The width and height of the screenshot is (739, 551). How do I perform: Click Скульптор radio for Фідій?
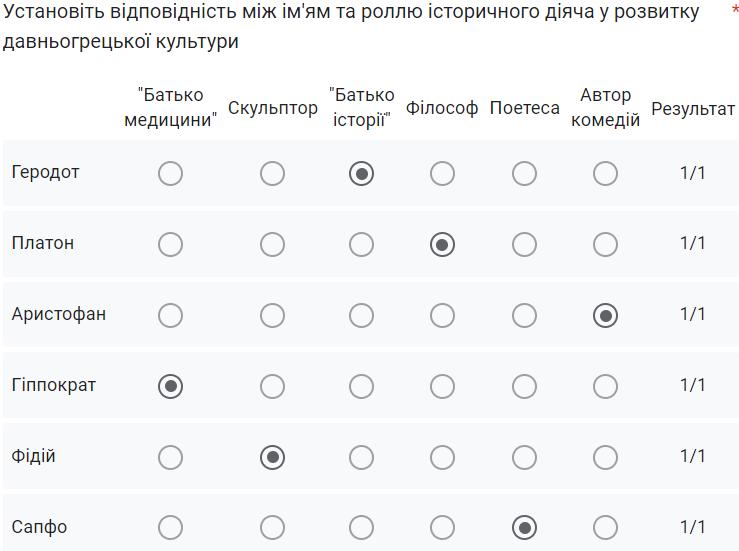click(272, 457)
